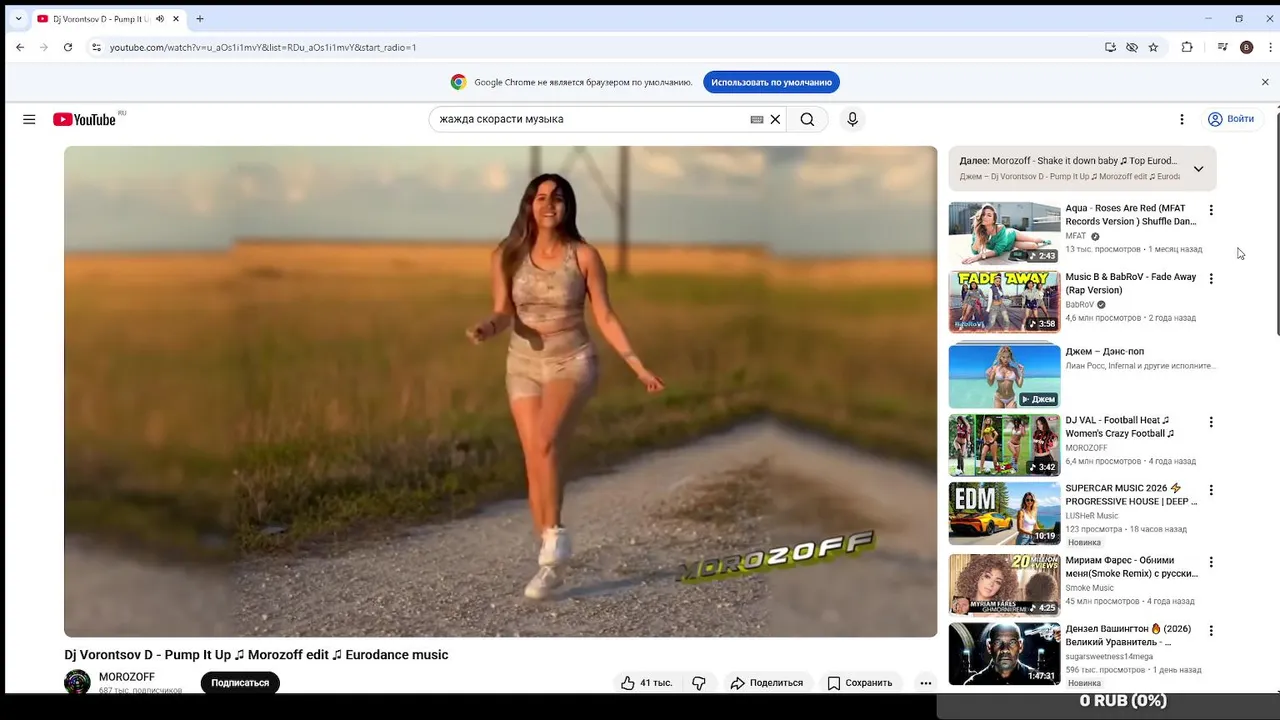The width and height of the screenshot is (1280, 720).
Task: Open options for Мириам Фарес video
Action: (1211, 563)
